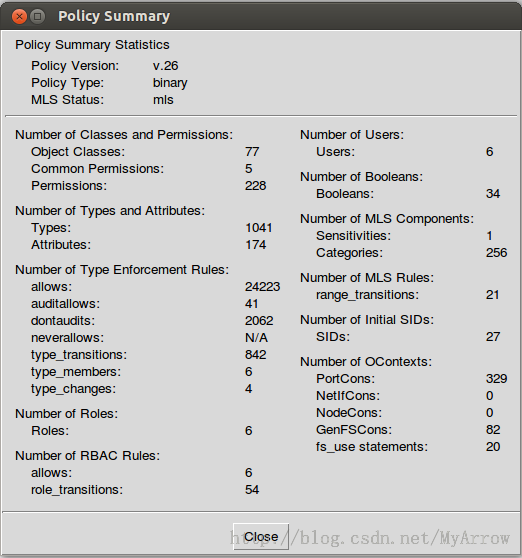Click the Object Classes count 77

252,152
